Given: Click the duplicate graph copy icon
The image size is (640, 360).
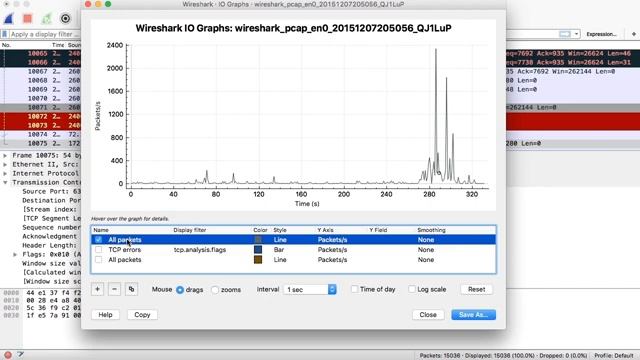Looking at the screenshot, I should pyautogui.click(x=131, y=289).
